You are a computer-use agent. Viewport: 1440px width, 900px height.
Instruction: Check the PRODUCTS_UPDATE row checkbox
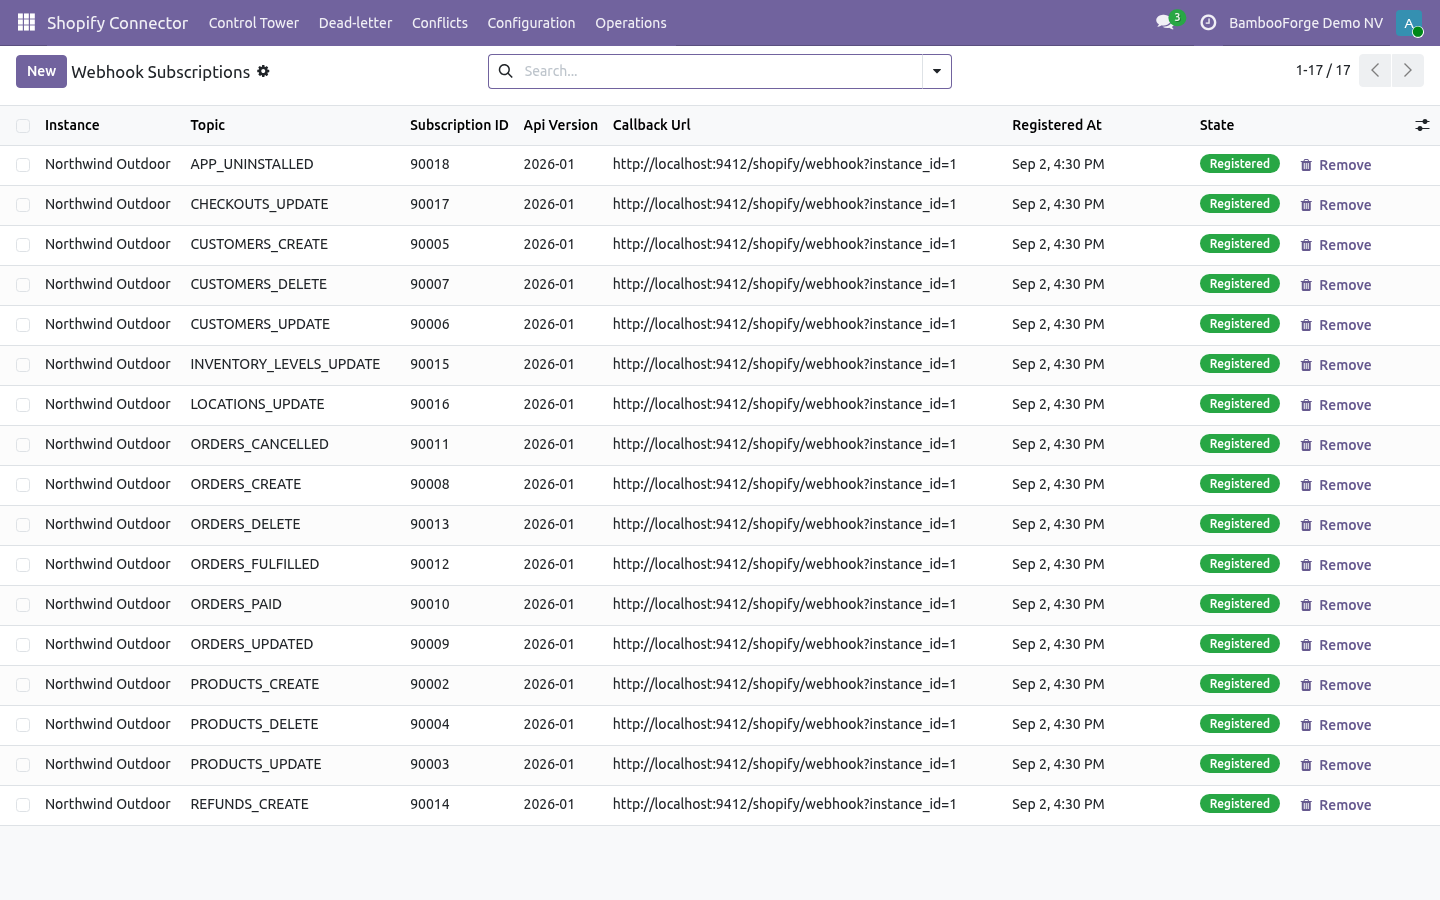tap(23, 765)
